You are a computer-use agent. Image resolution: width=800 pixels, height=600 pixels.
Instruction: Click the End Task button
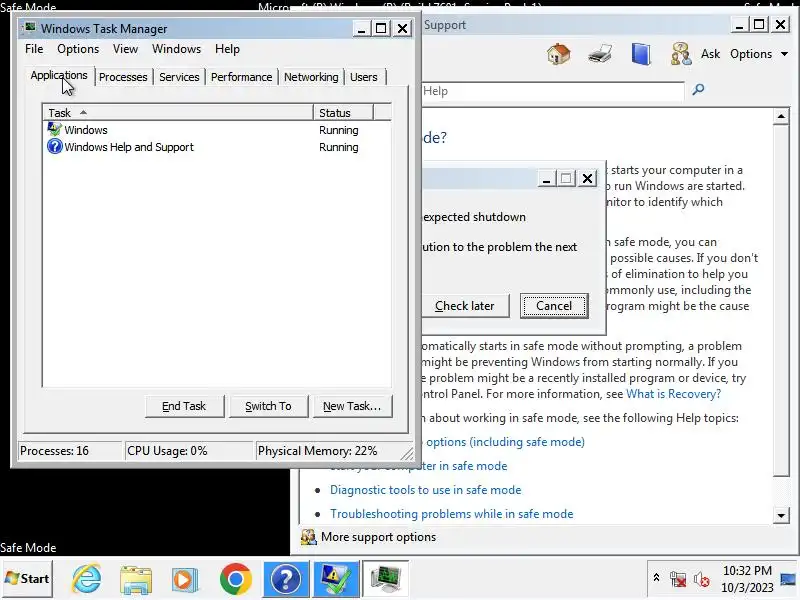[184, 406]
